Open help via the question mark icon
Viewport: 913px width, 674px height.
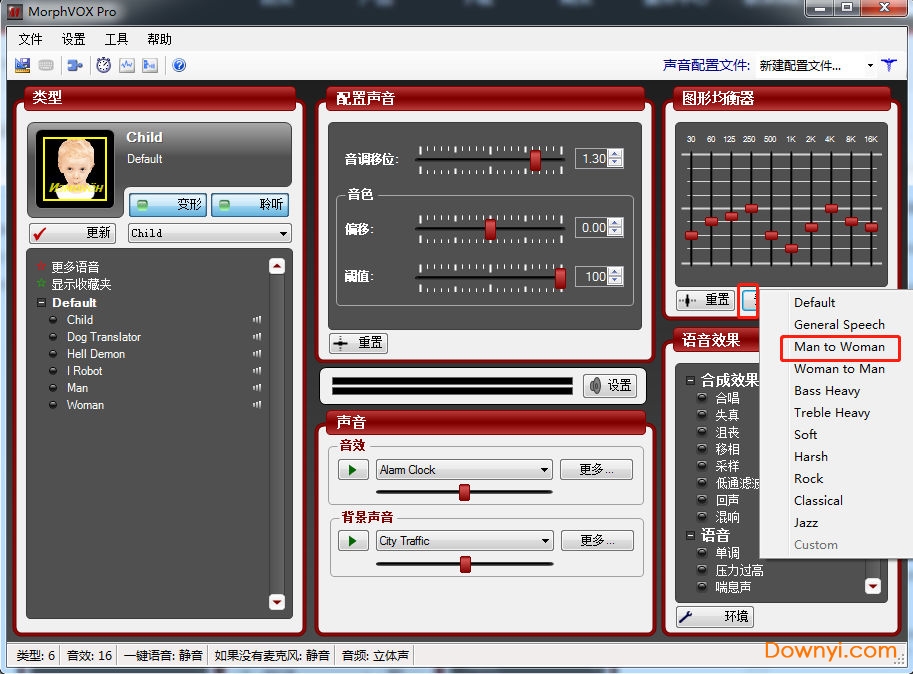180,65
